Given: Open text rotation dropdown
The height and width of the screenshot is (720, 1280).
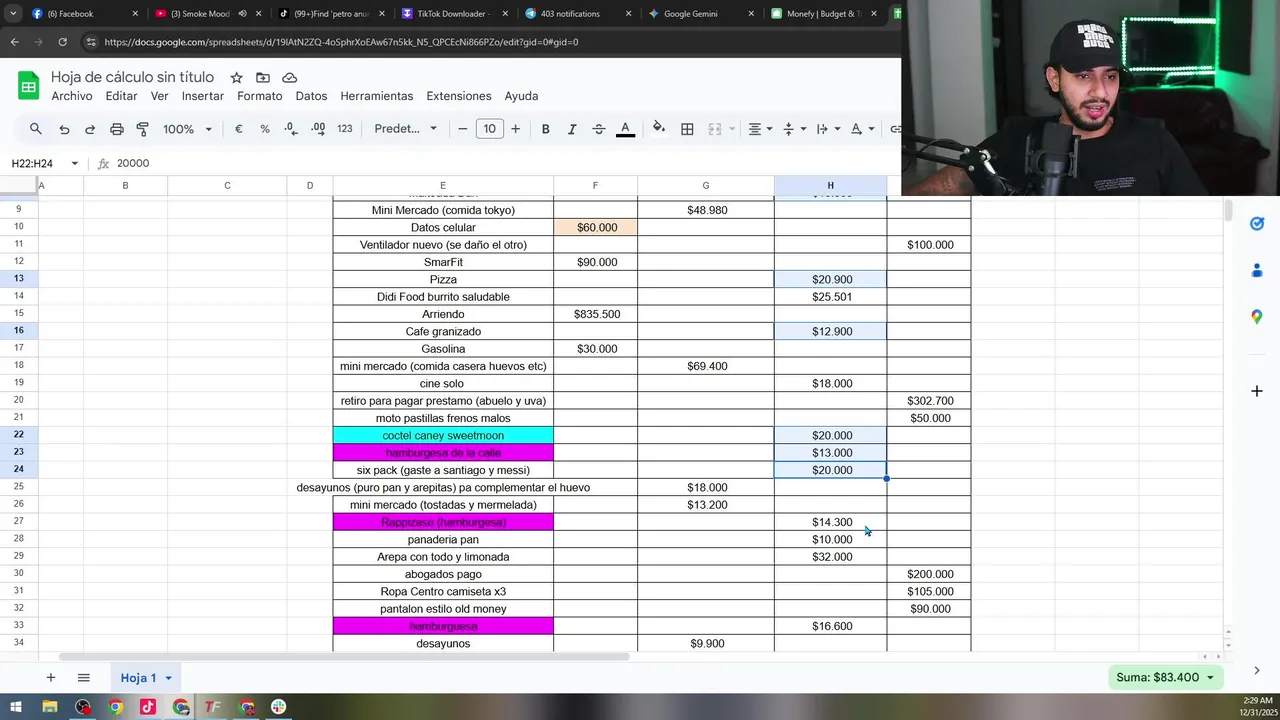Looking at the screenshot, I should [862, 129].
